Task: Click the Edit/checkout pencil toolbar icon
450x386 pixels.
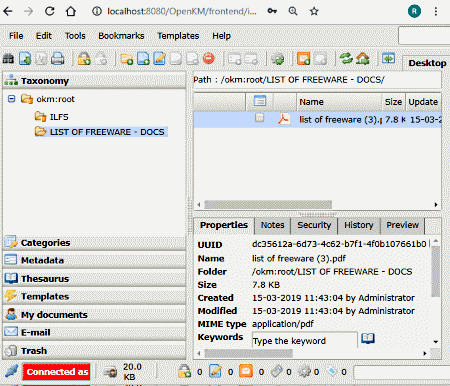Action: 160,59
